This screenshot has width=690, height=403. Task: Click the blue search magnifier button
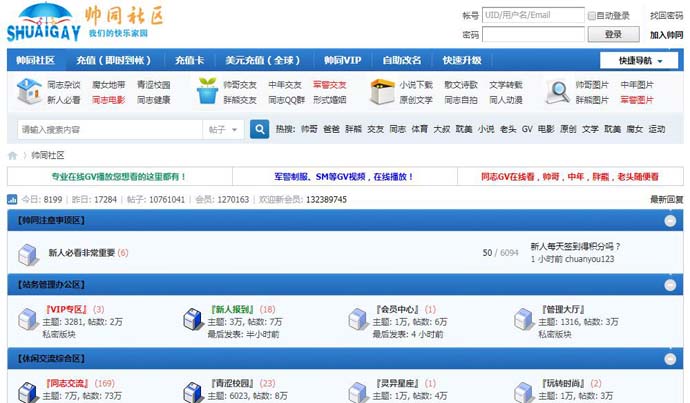tap(259, 129)
